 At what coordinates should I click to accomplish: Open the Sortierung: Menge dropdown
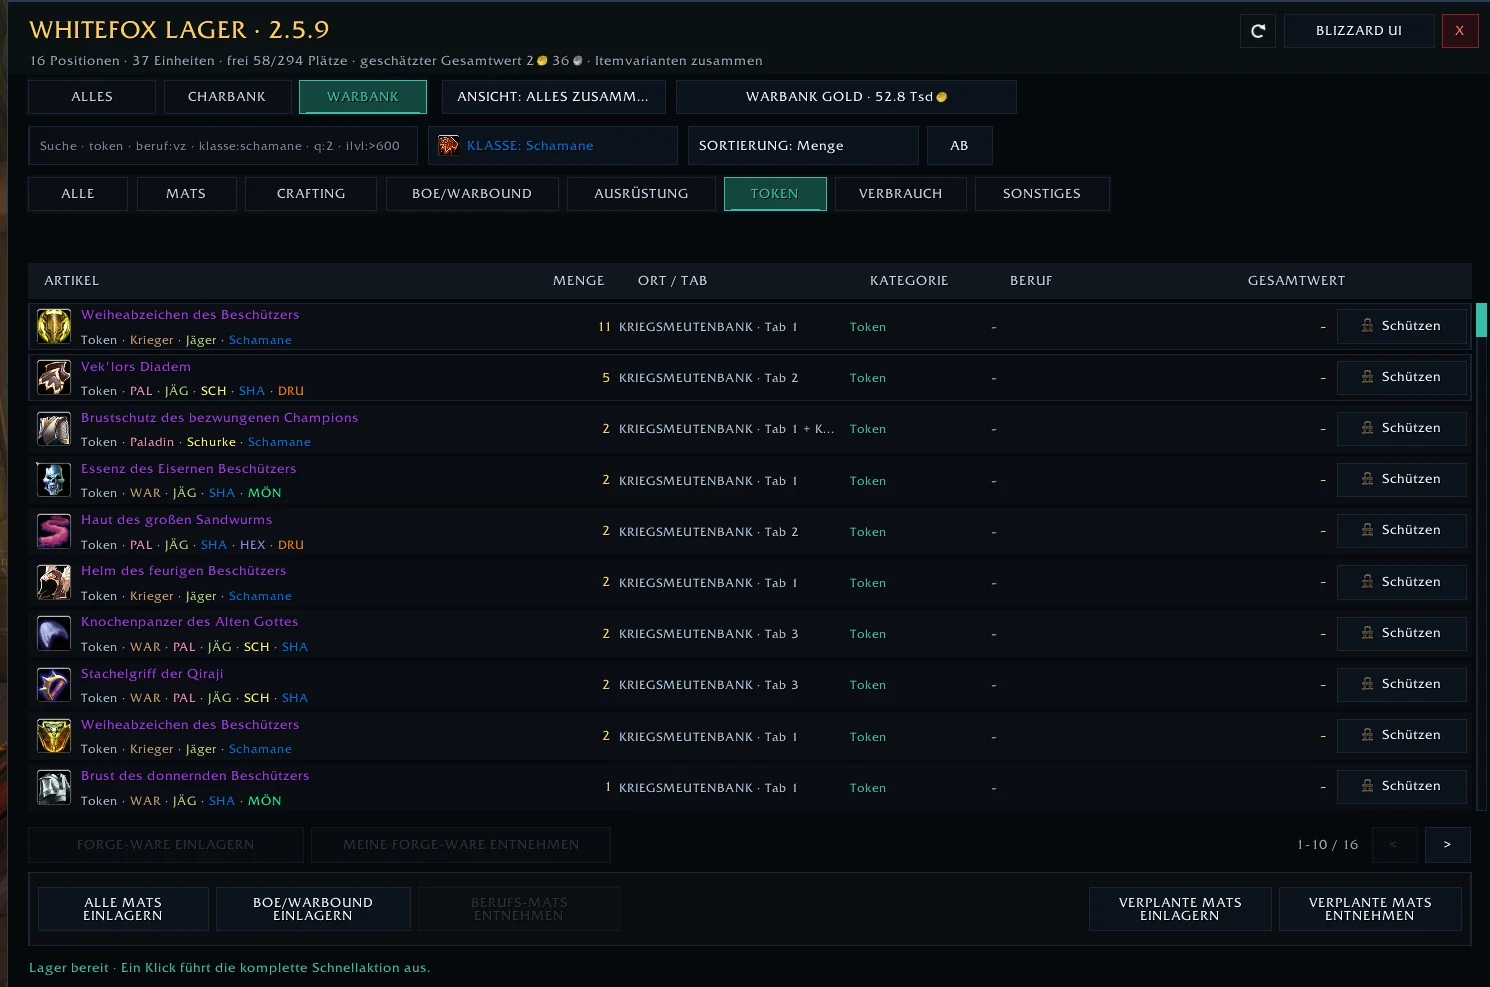pyautogui.click(x=803, y=145)
